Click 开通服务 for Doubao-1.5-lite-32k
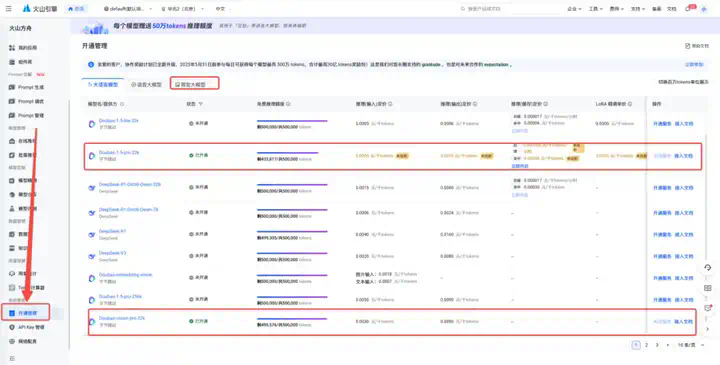Viewport: 720px width, 365px height. 662,124
